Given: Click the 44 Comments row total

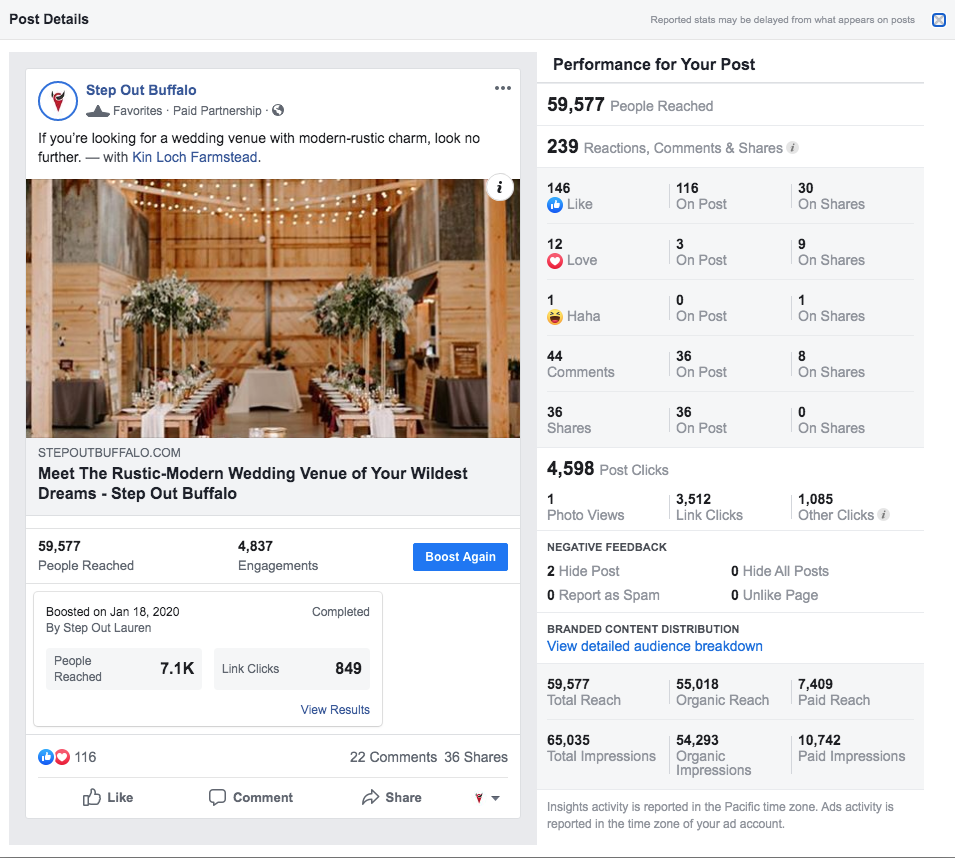Looking at the screenshot, I should tap(580, 364).
